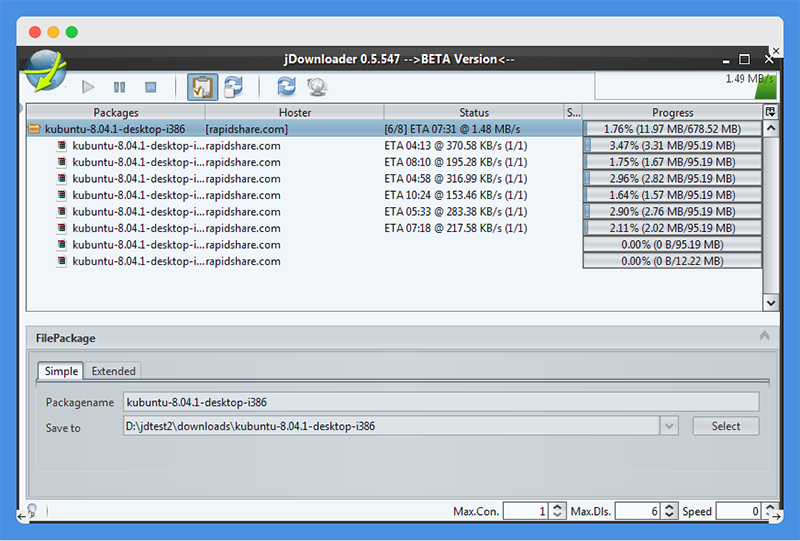Click archive icon of the 0 B/12.22 MB file

click(62, 261)
